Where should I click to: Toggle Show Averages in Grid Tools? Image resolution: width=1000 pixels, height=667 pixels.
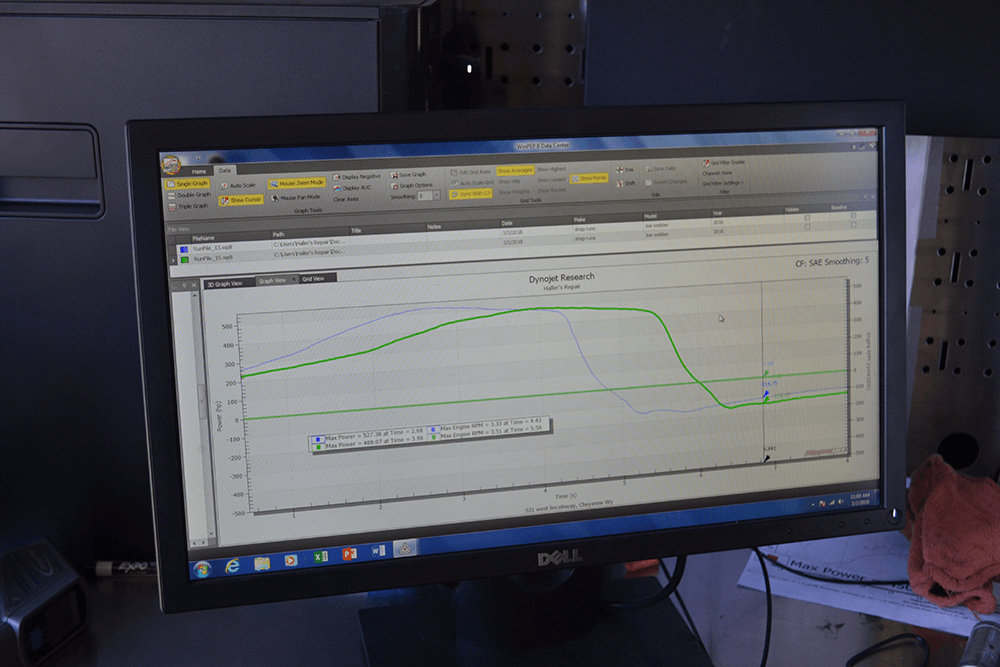tap(515, 170)
